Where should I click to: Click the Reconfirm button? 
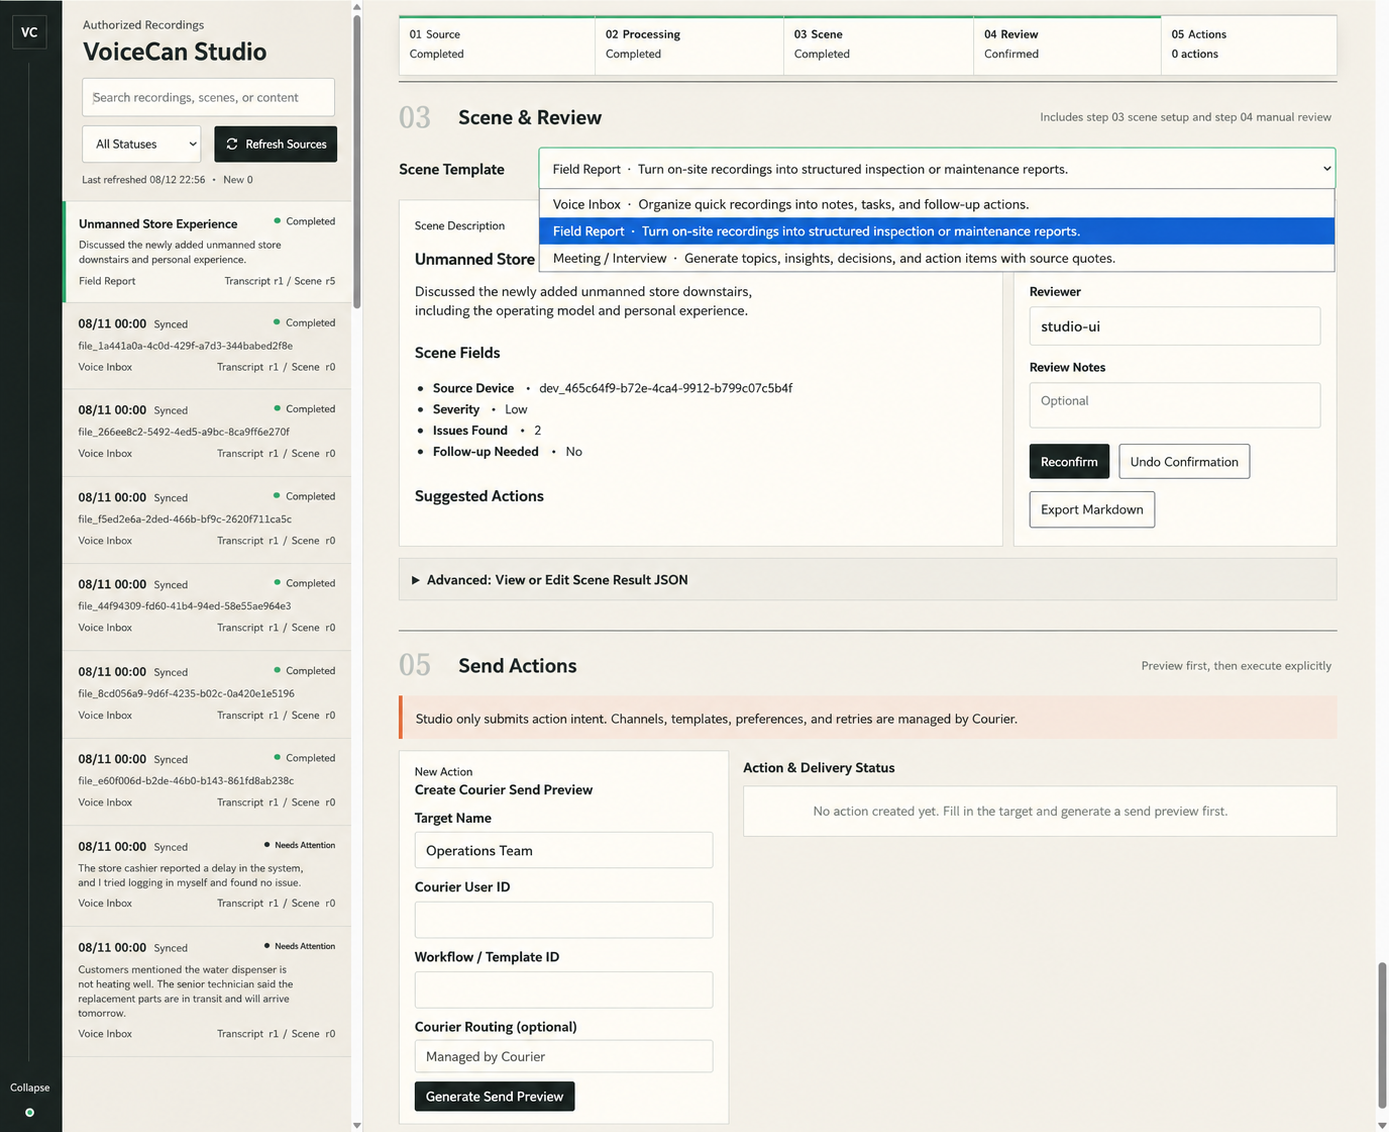(1069, 461)
